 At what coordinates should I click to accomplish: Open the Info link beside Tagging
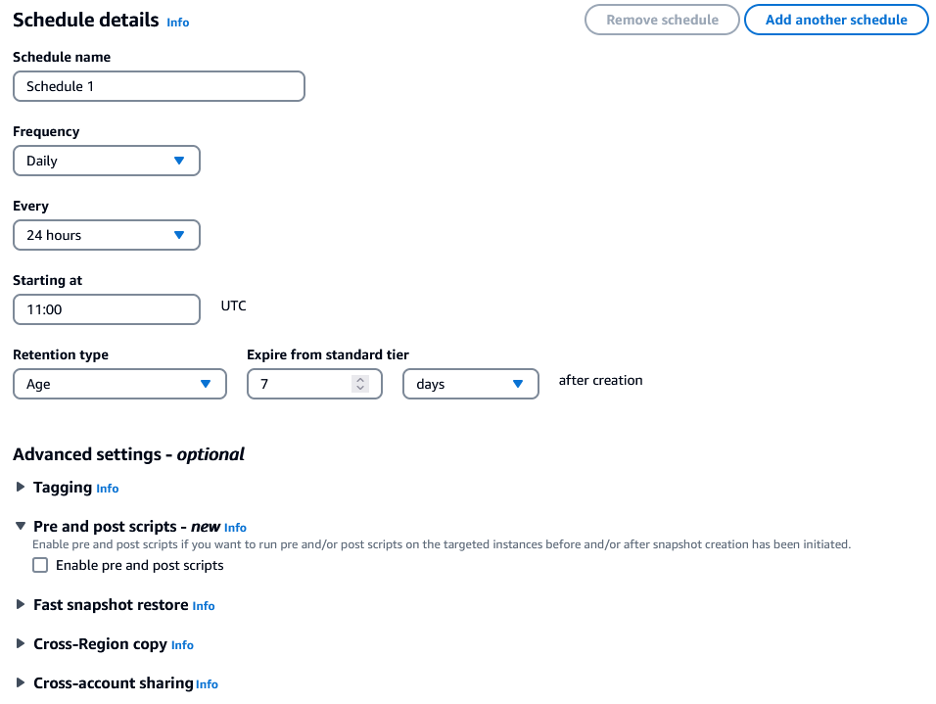click(x=108, y=488)
